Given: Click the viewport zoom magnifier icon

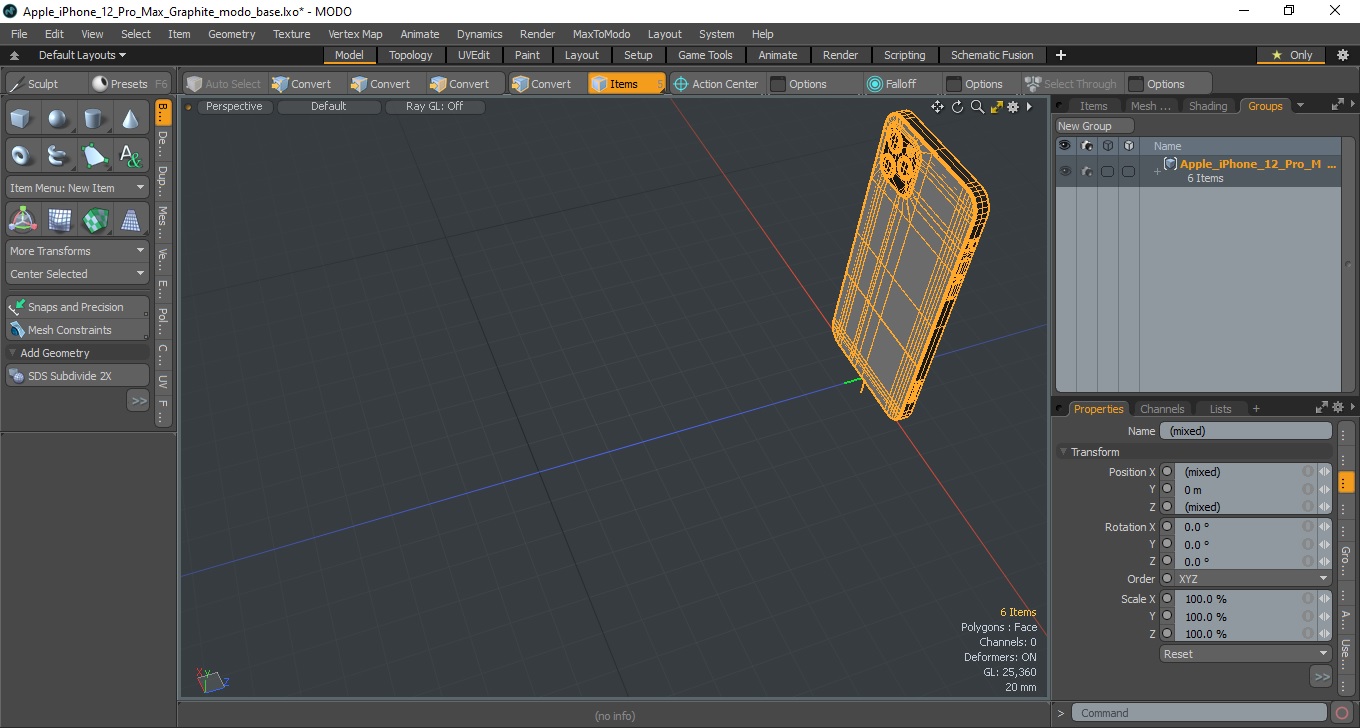Looking at the screenshot, I should (977, 107).
